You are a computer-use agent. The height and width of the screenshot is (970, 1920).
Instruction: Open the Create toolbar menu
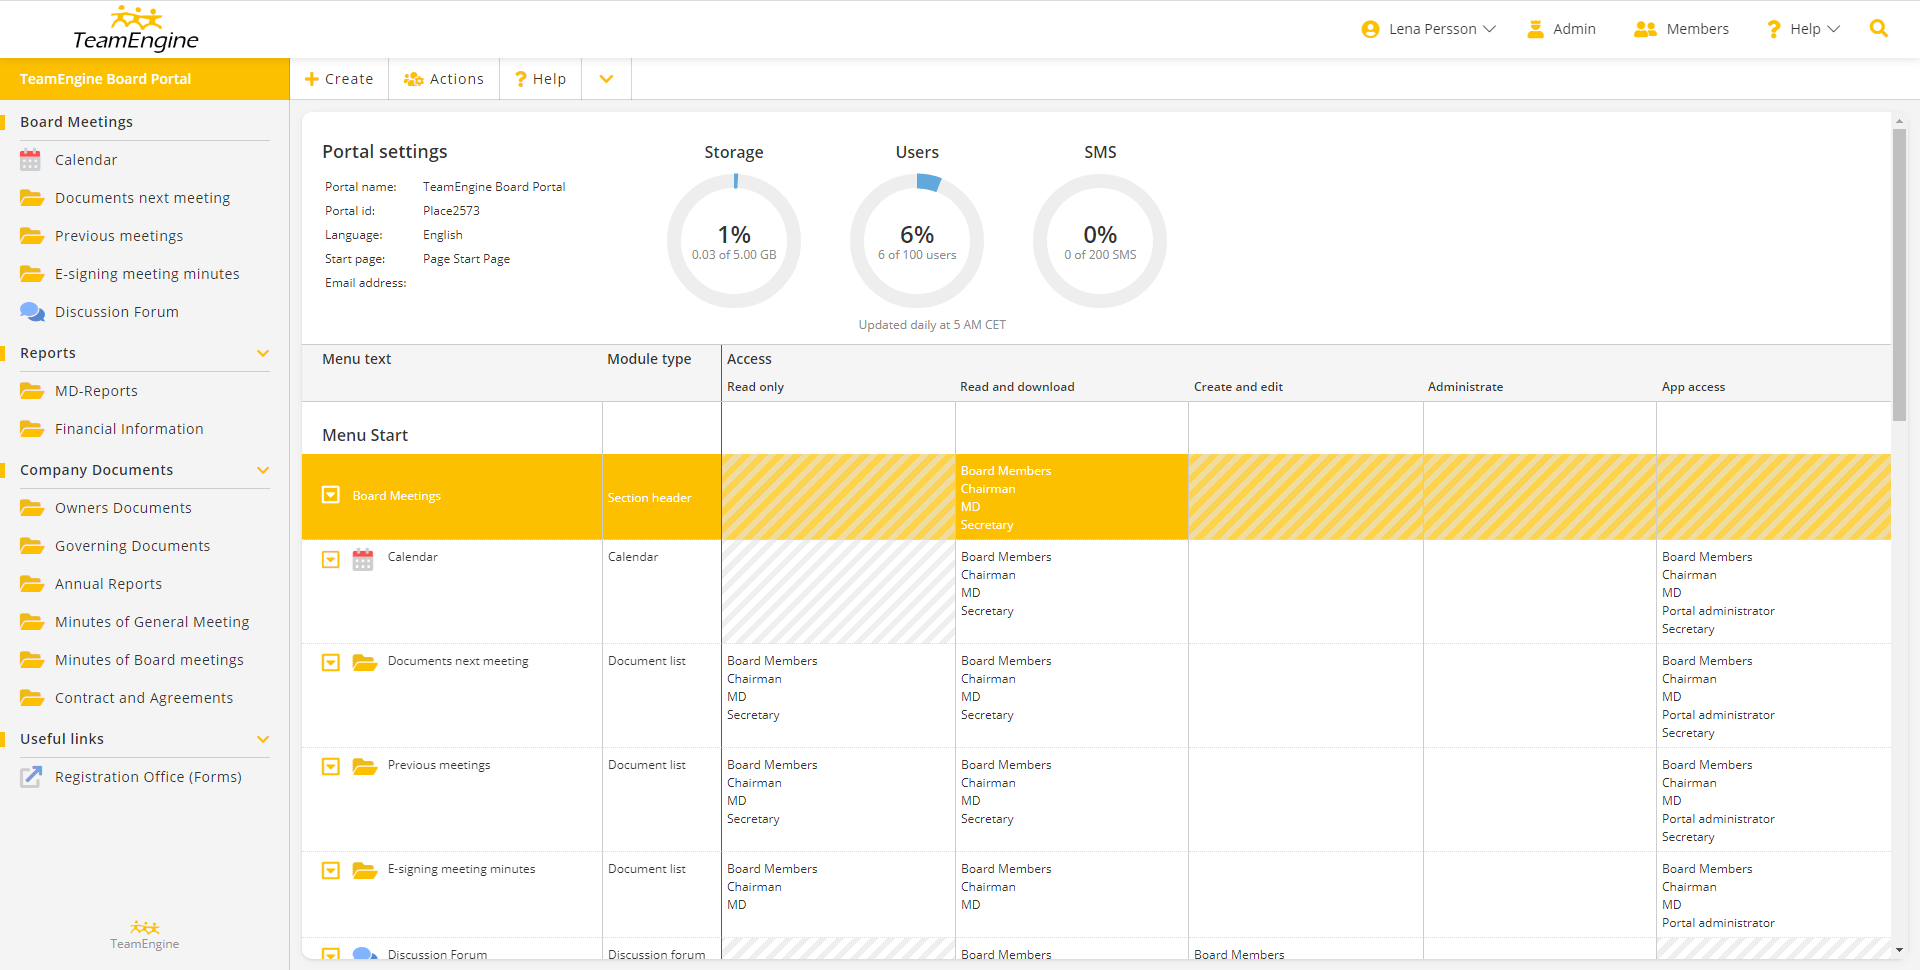click(x=339, y=79)
